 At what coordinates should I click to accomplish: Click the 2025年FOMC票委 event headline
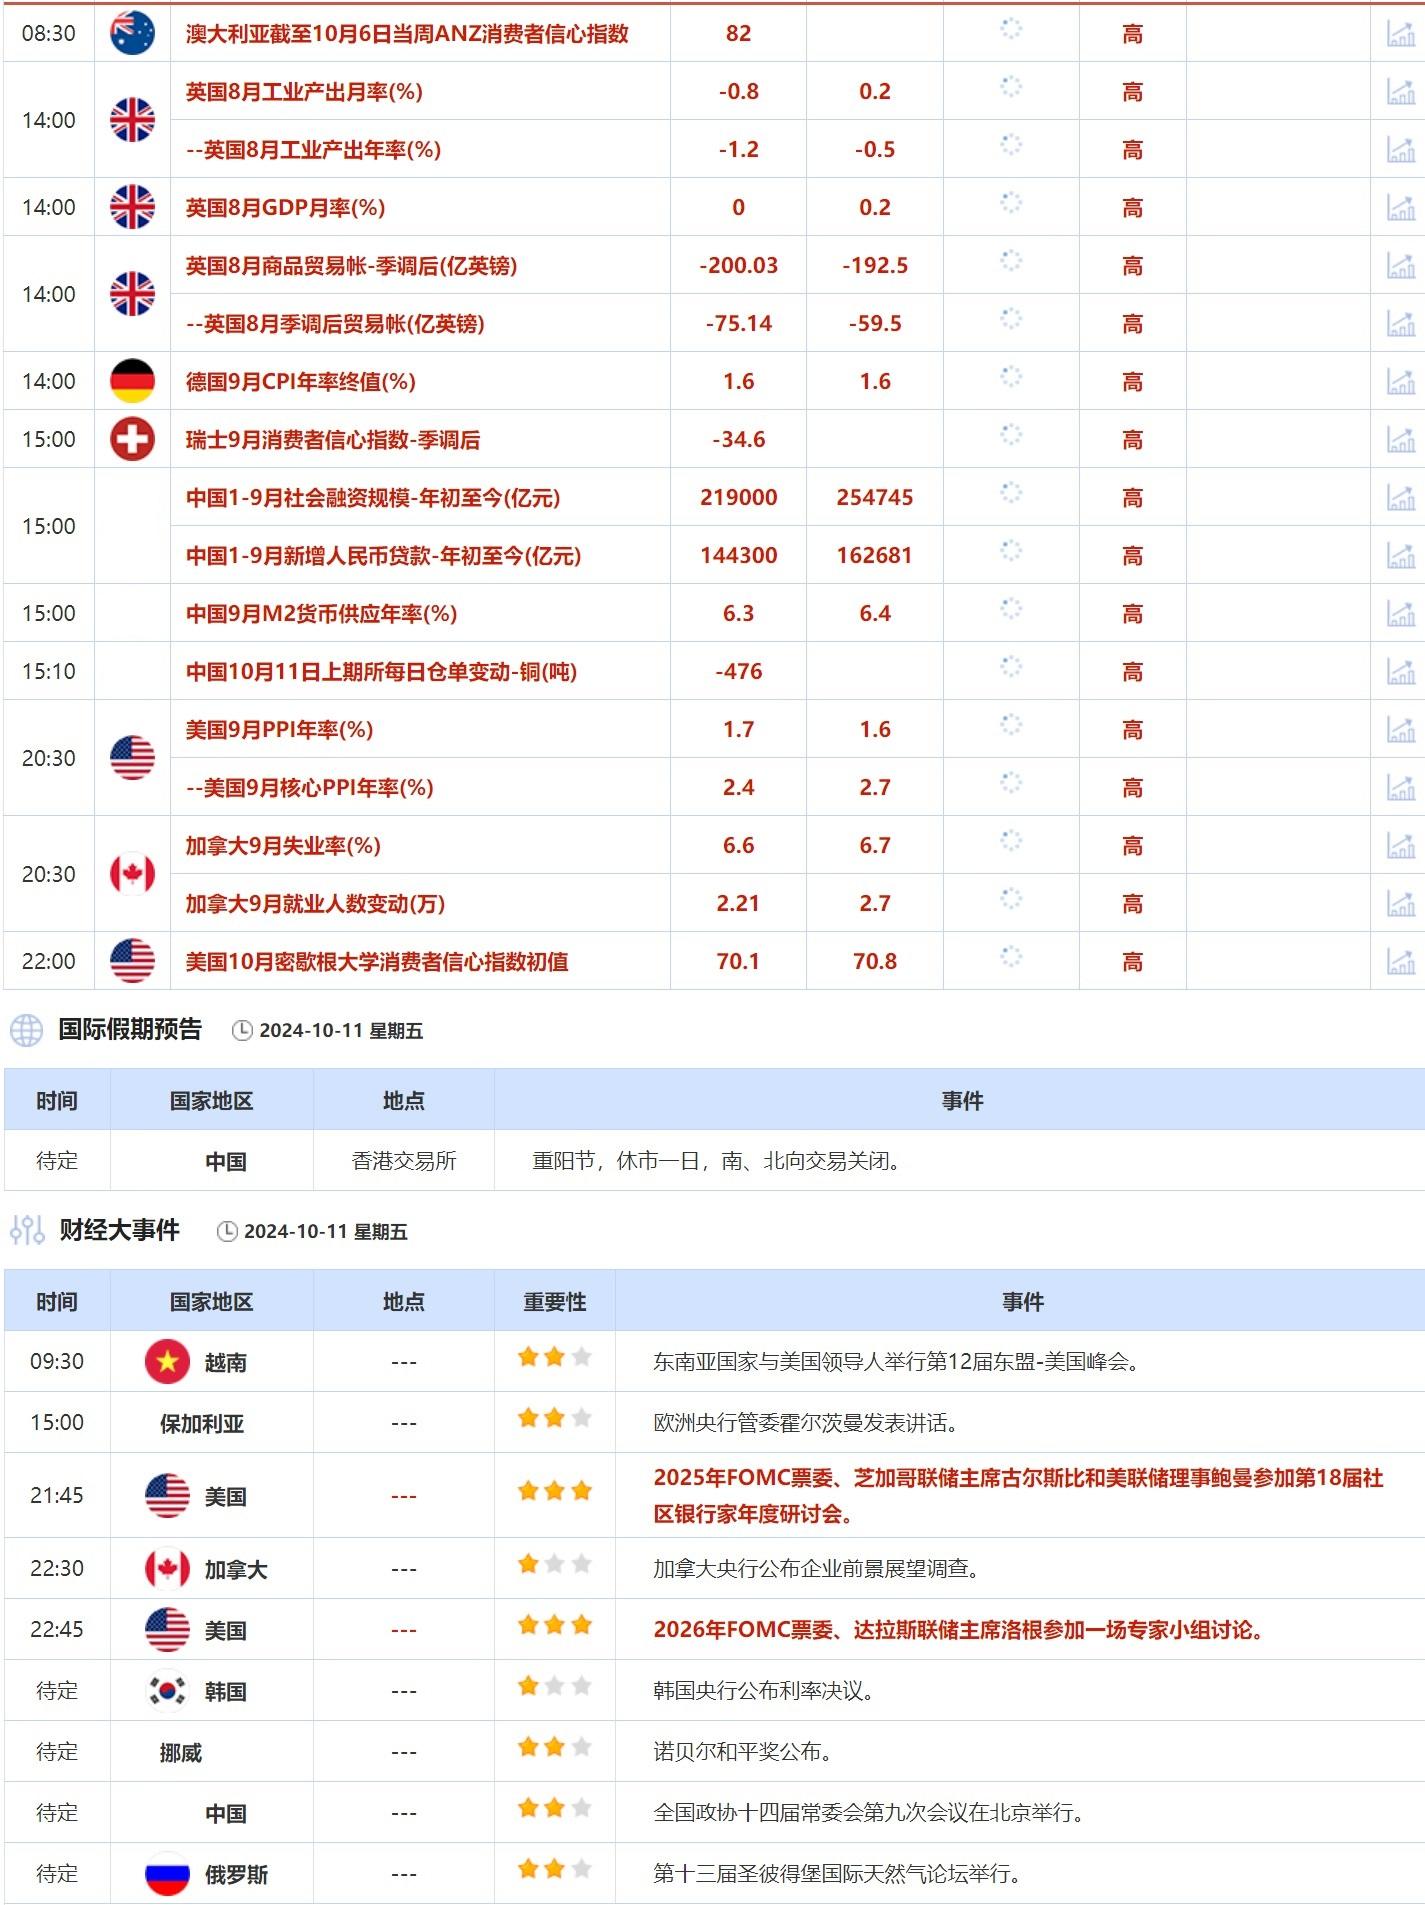pyautogui.click(x=1018, y=1478)
